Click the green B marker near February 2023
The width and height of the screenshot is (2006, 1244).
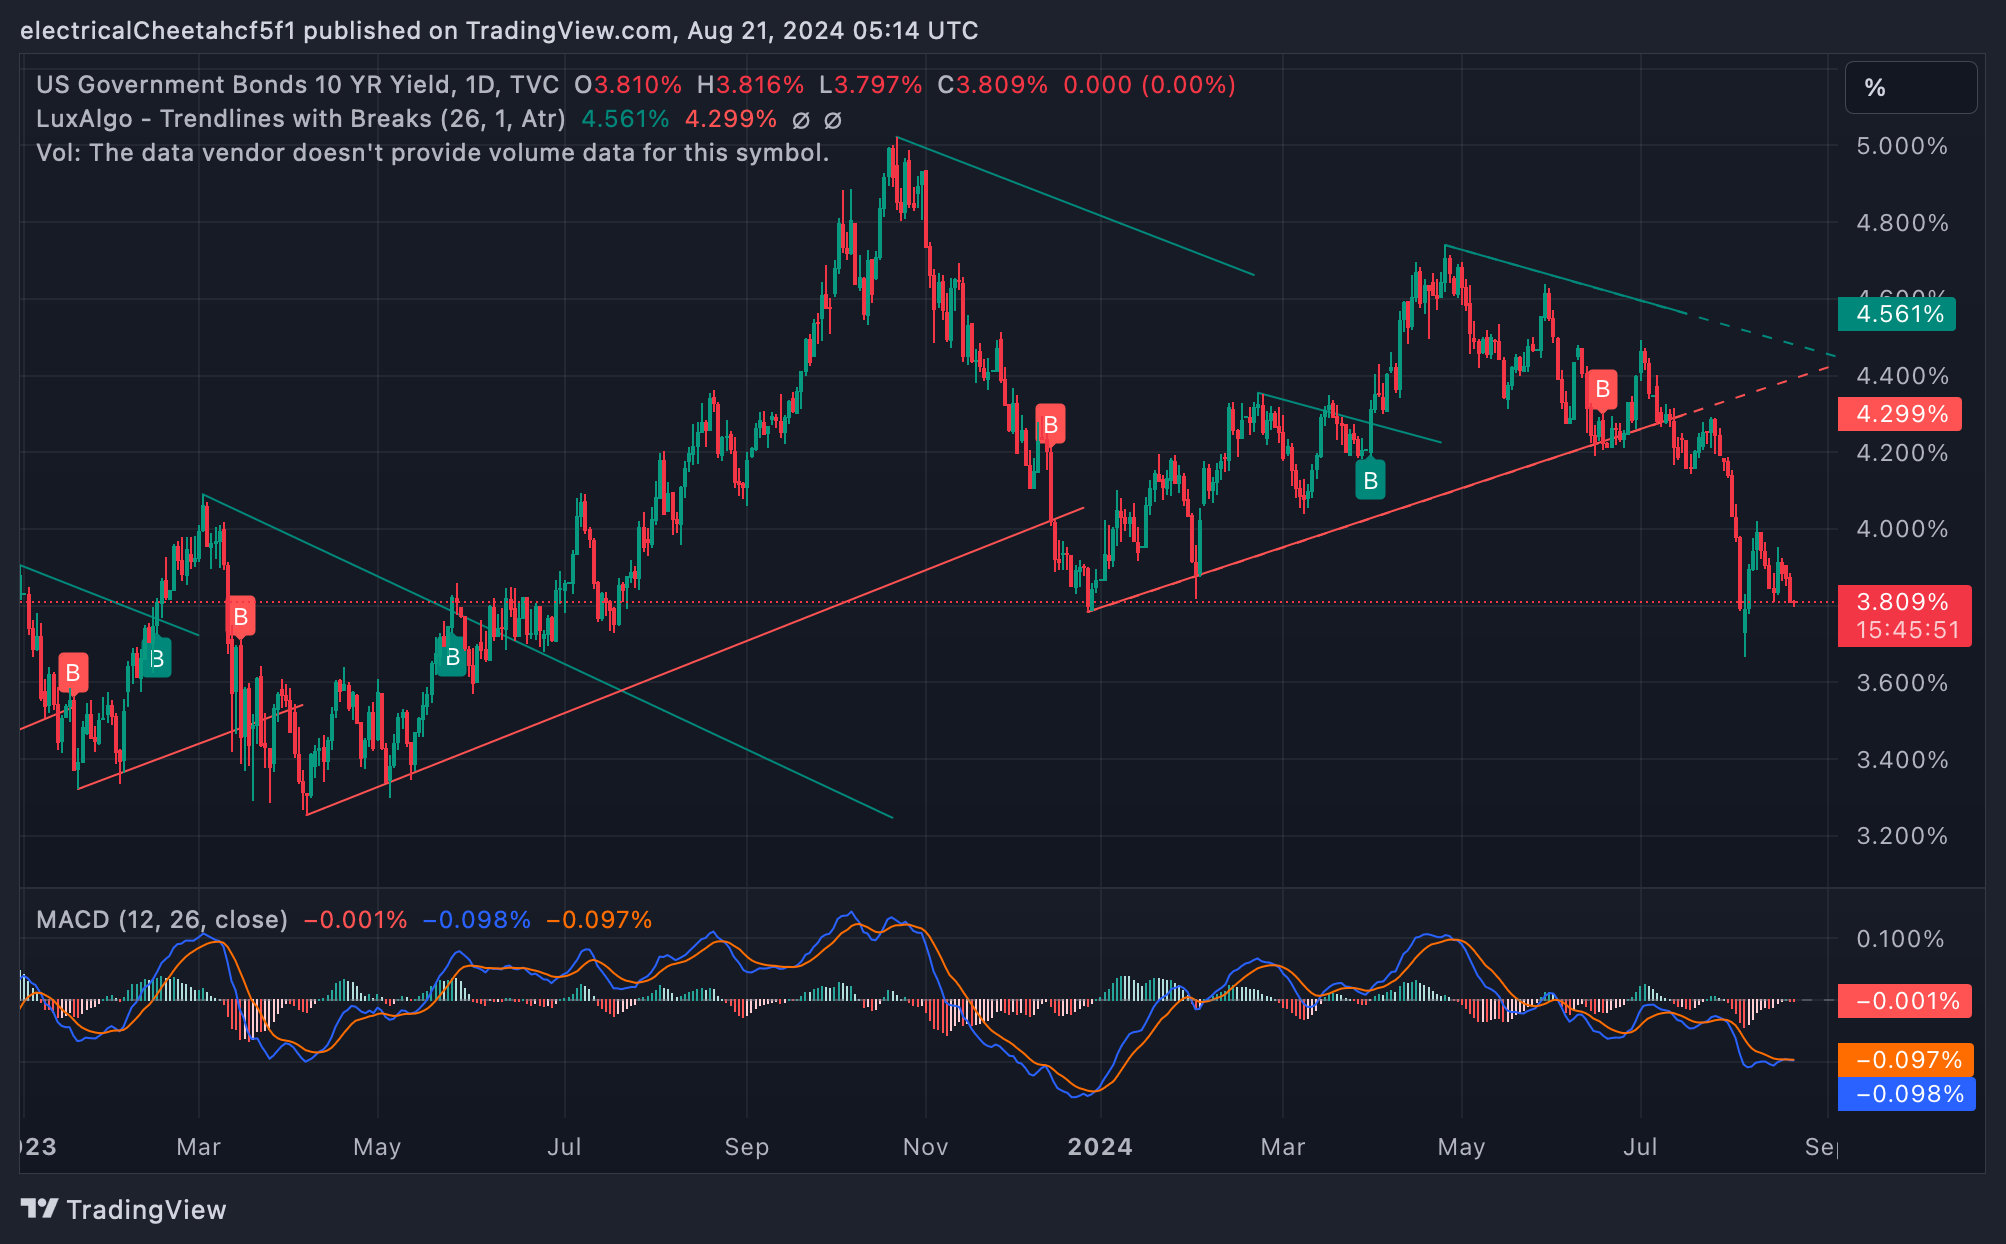point(156,659)
